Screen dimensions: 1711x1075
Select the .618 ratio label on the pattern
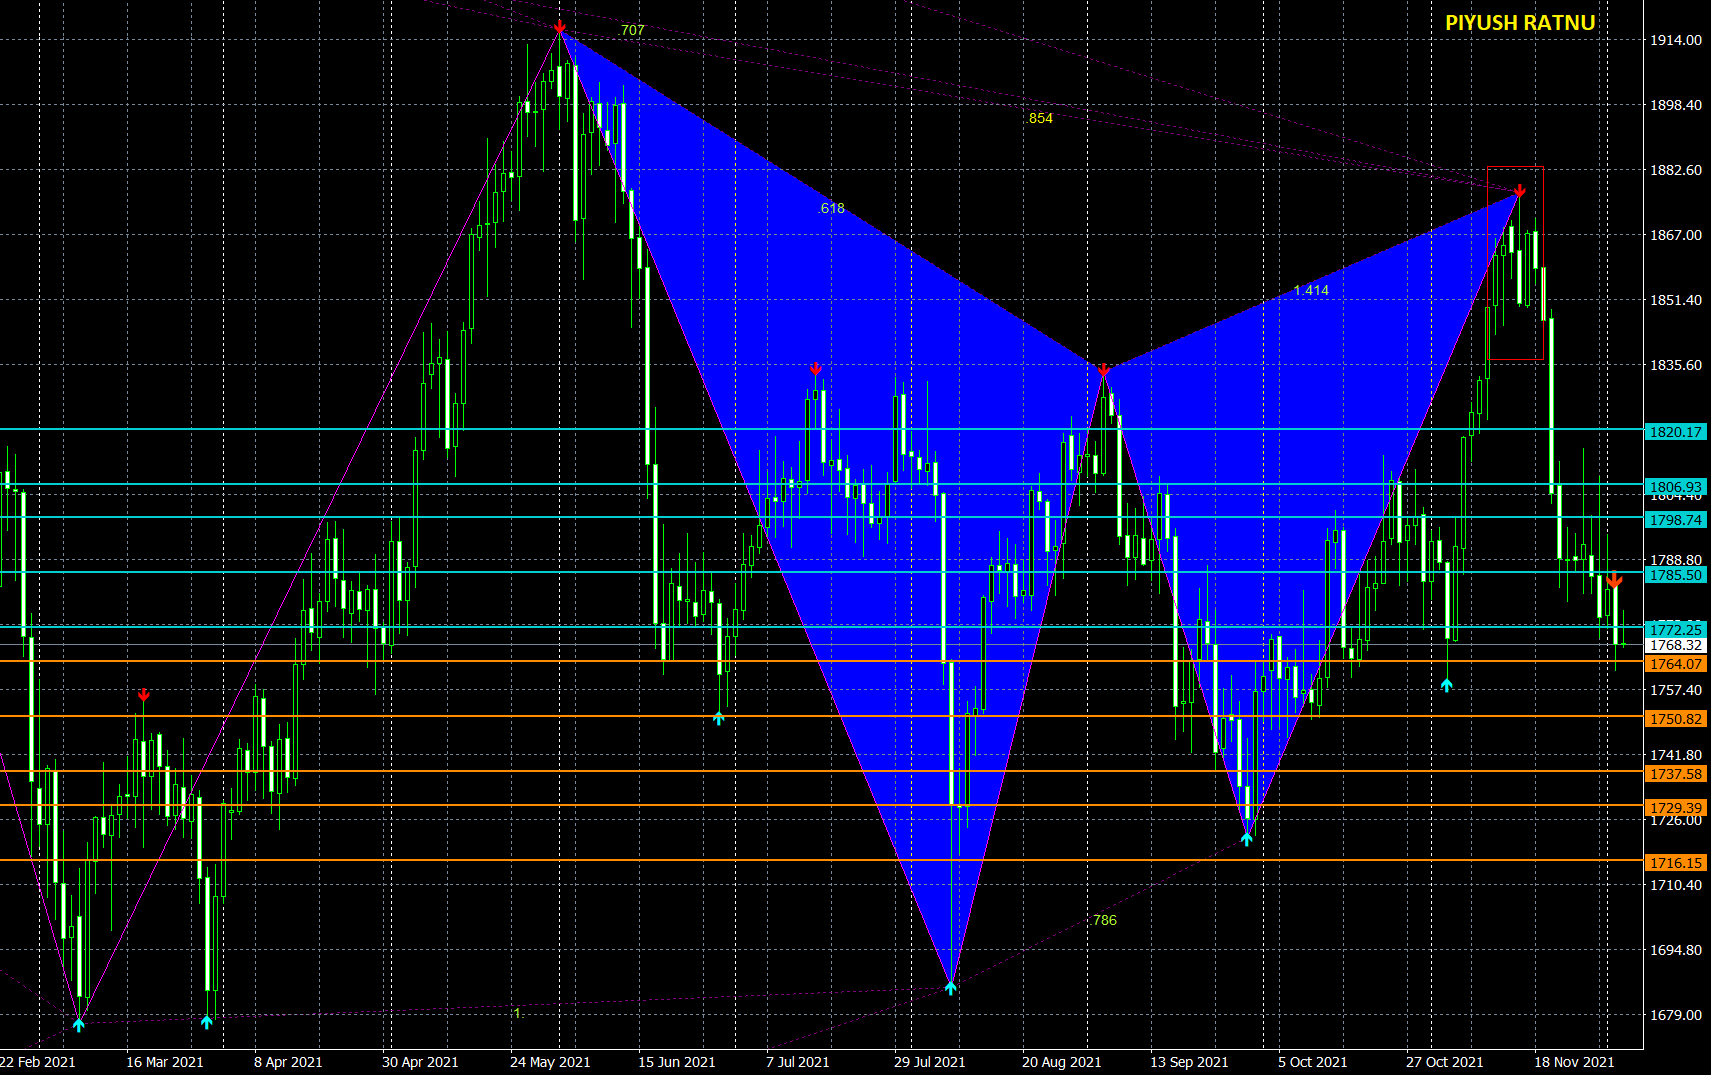coord(832,208)
